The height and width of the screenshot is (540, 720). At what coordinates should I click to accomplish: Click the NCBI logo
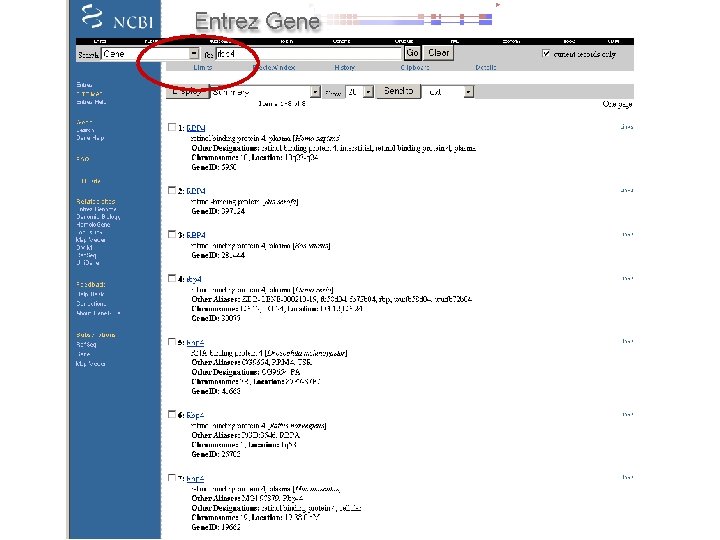pos(117,17)
